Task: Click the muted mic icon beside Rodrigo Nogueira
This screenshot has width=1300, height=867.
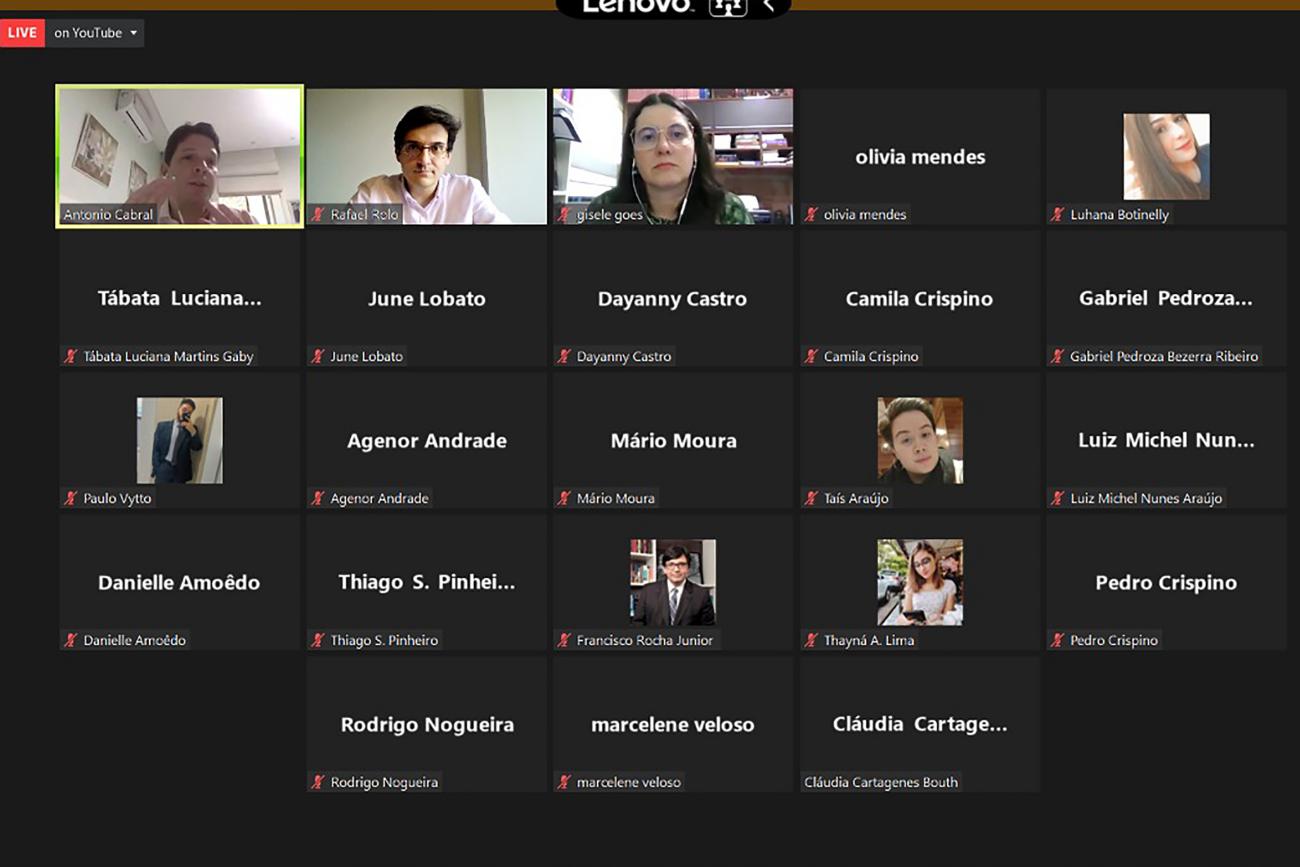Action: pyautogui.click(x=318, y=782)
